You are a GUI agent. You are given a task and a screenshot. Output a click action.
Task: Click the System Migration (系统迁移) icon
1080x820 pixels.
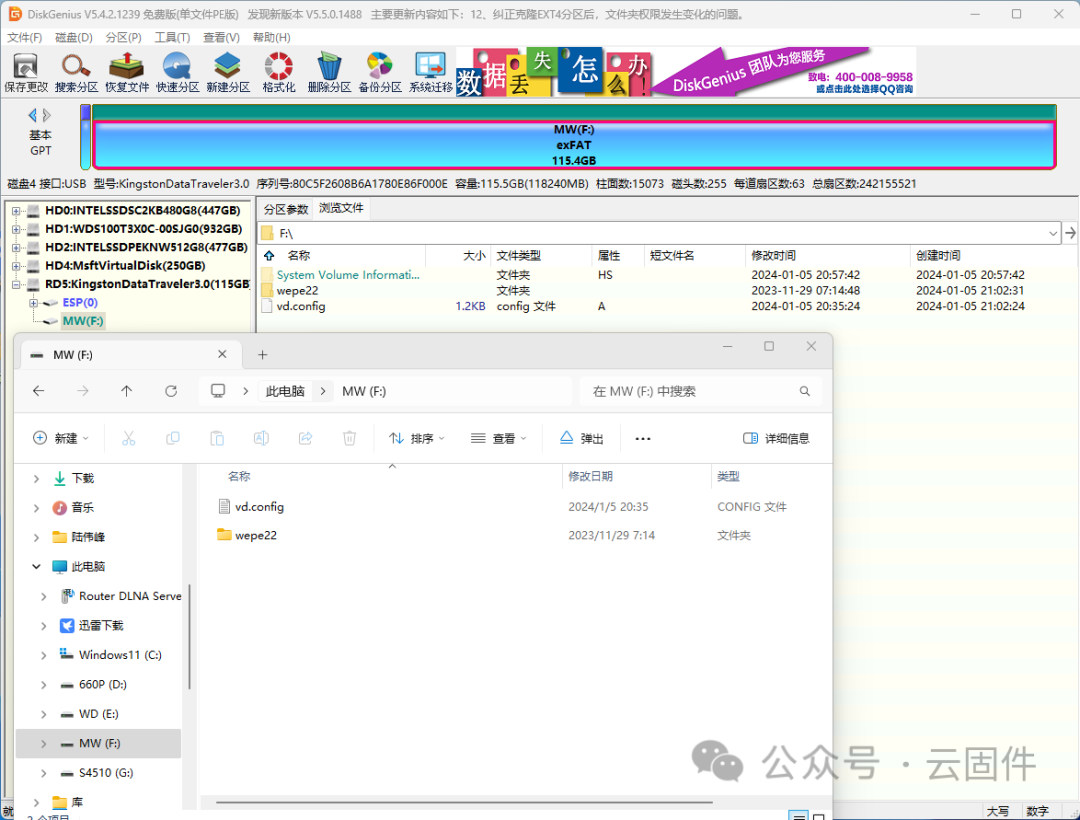pos(430,72)
